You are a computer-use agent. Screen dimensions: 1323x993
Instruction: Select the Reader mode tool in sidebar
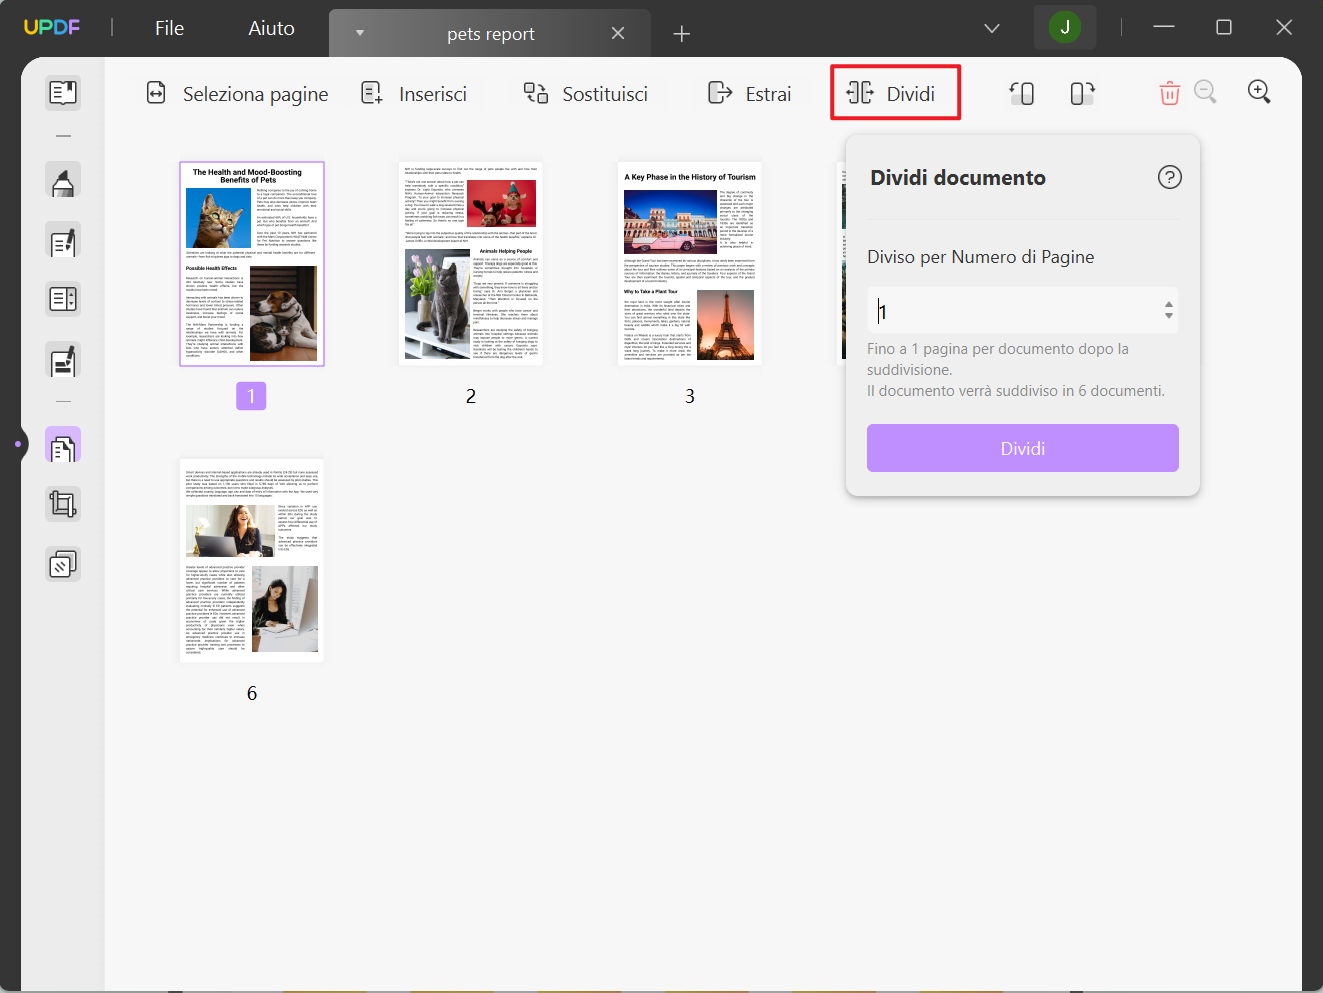point(63,93)
